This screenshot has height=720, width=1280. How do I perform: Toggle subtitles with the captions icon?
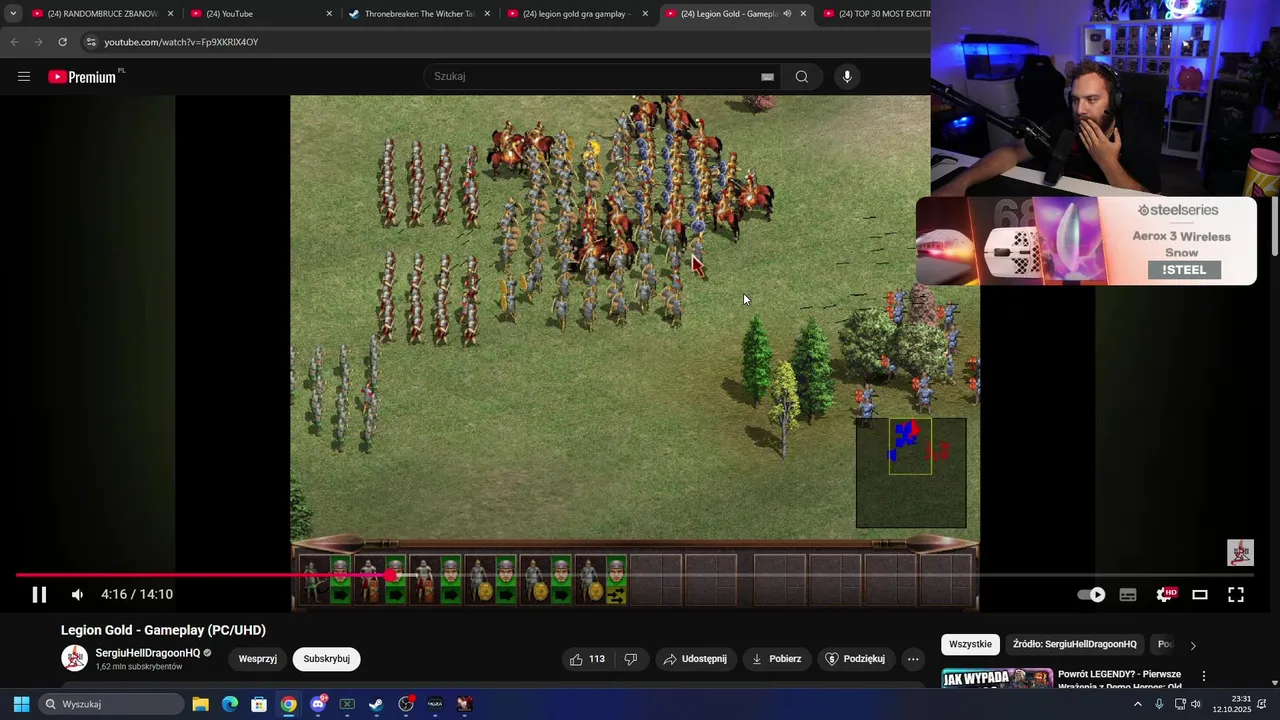click(x=1128, y=595)
